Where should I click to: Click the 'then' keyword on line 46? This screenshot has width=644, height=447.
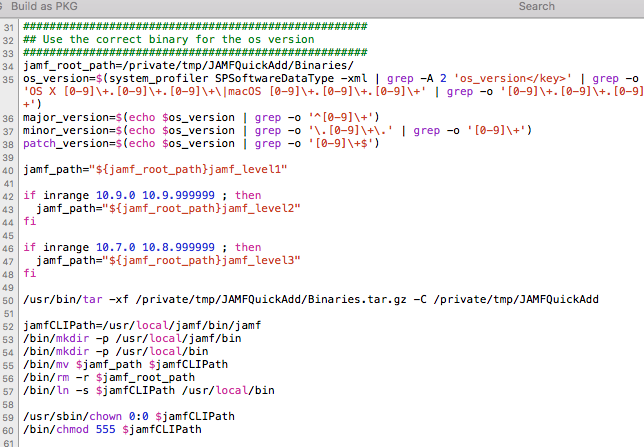click(x=248, y=247)
